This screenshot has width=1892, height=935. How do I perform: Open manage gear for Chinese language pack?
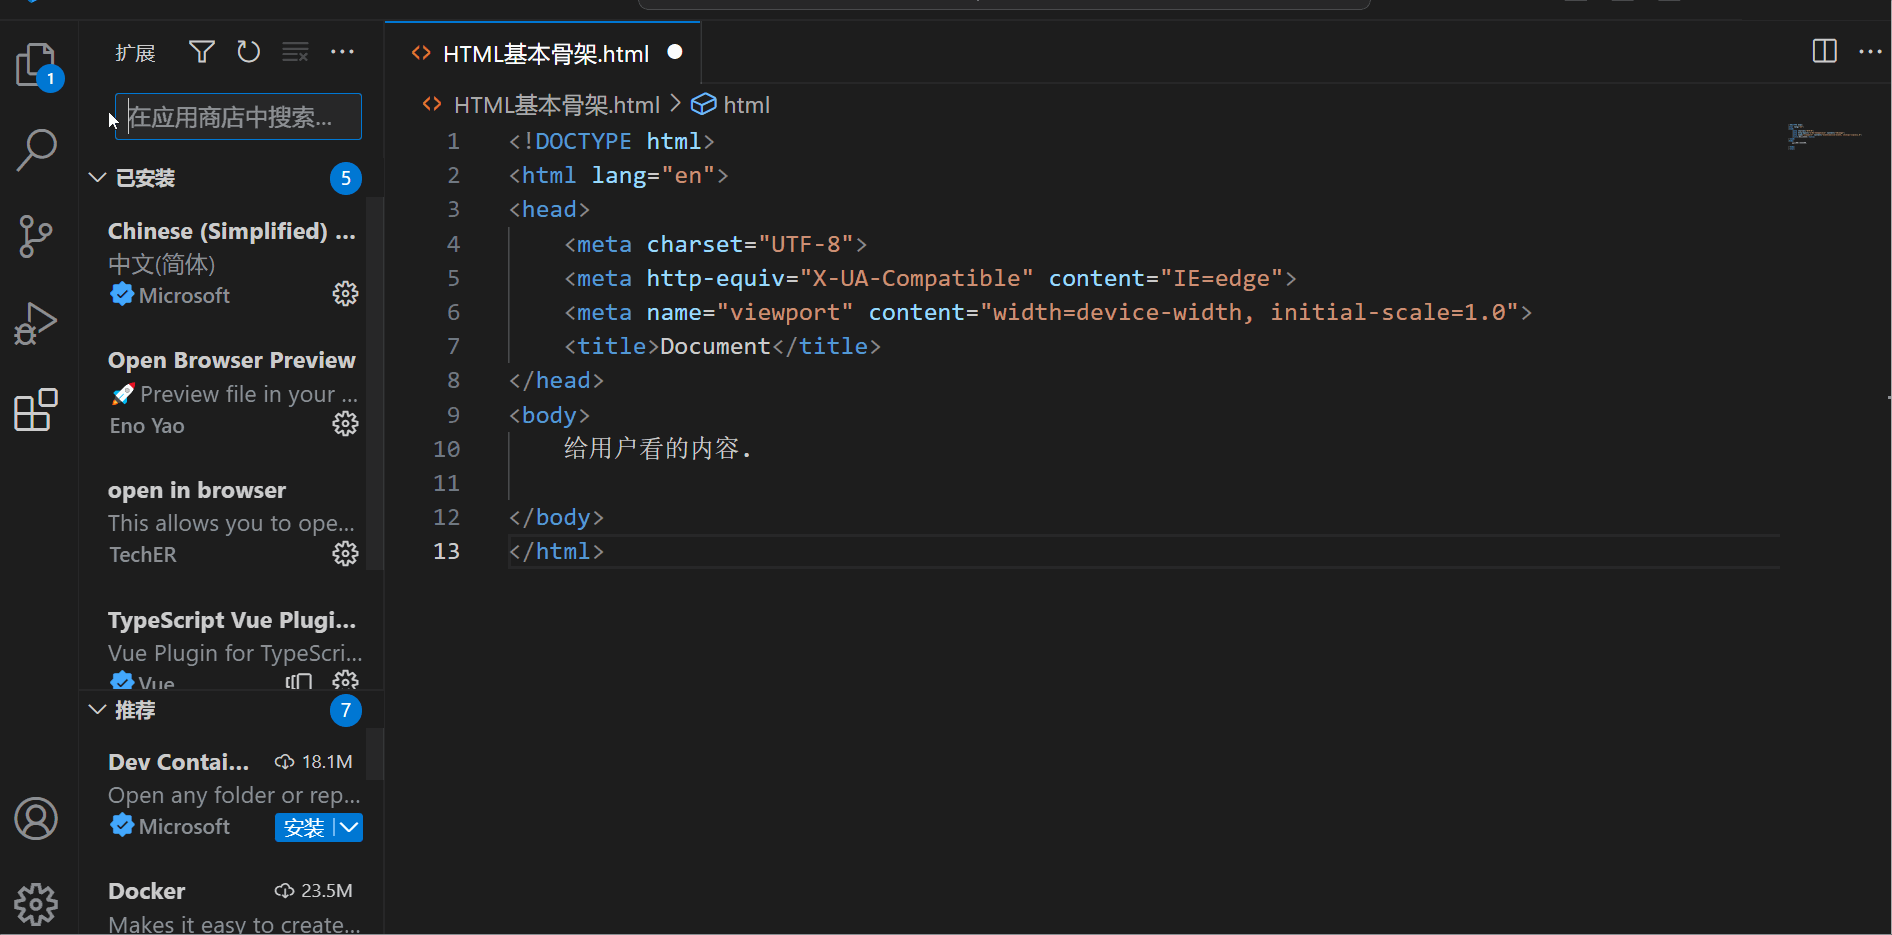(345, 294)
